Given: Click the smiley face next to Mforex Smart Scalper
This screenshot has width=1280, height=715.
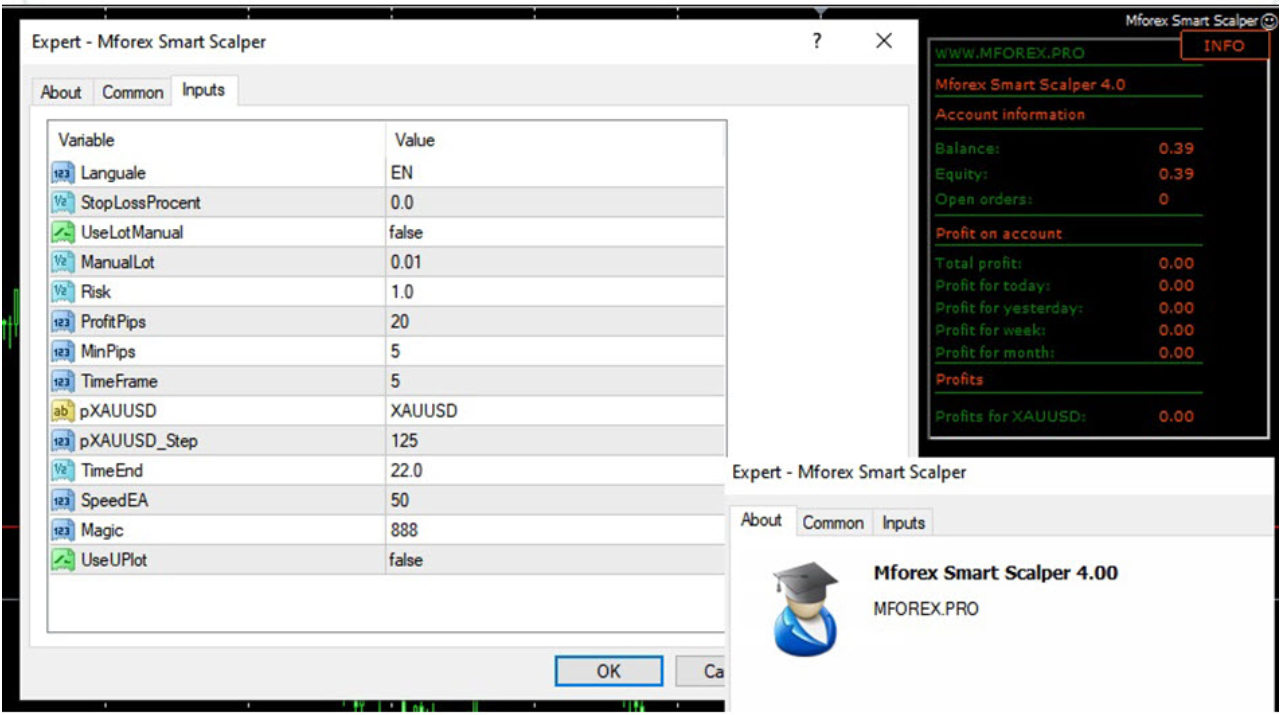Looking at the screenshot, I should pos(1270,21).
